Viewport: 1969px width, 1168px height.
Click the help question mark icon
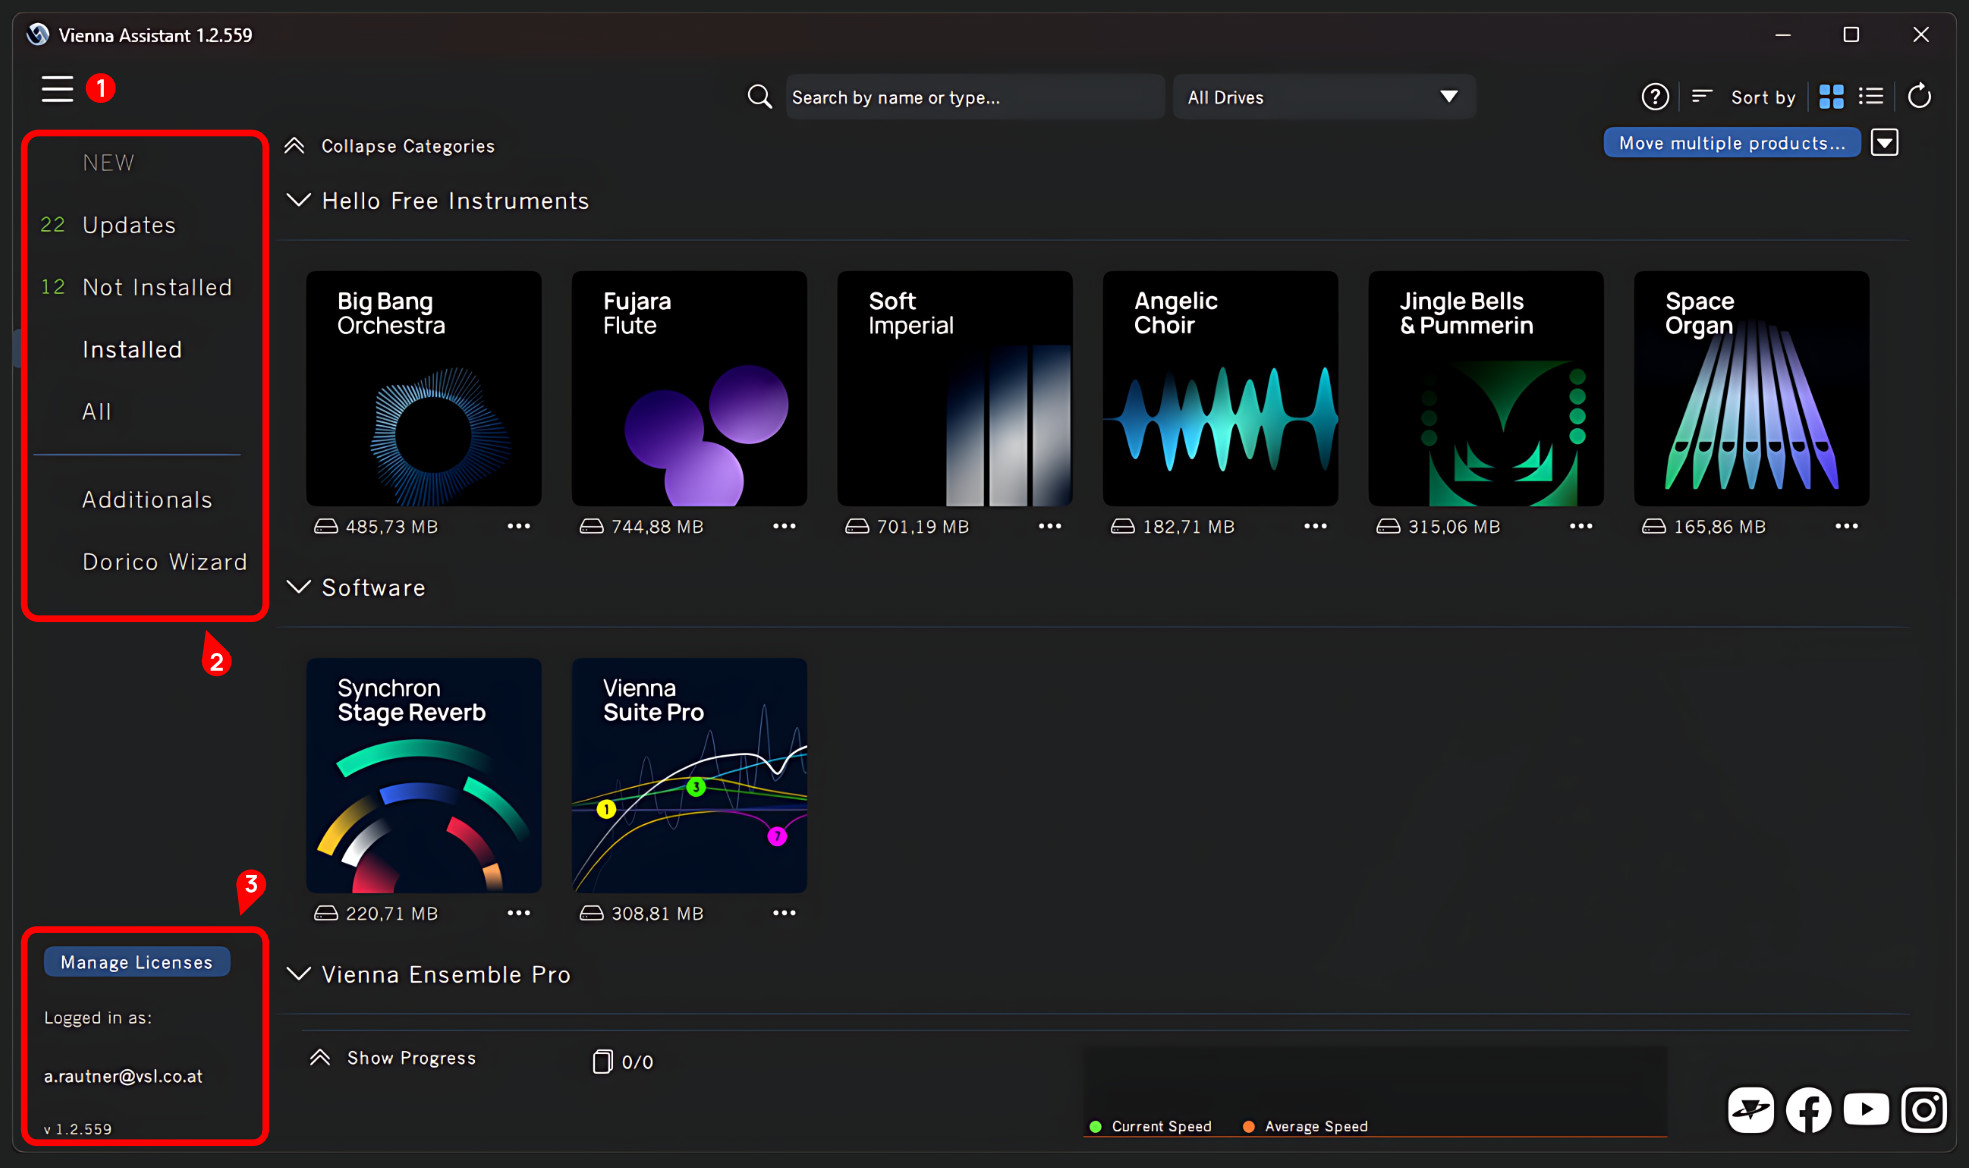[x=1655, y=97]
